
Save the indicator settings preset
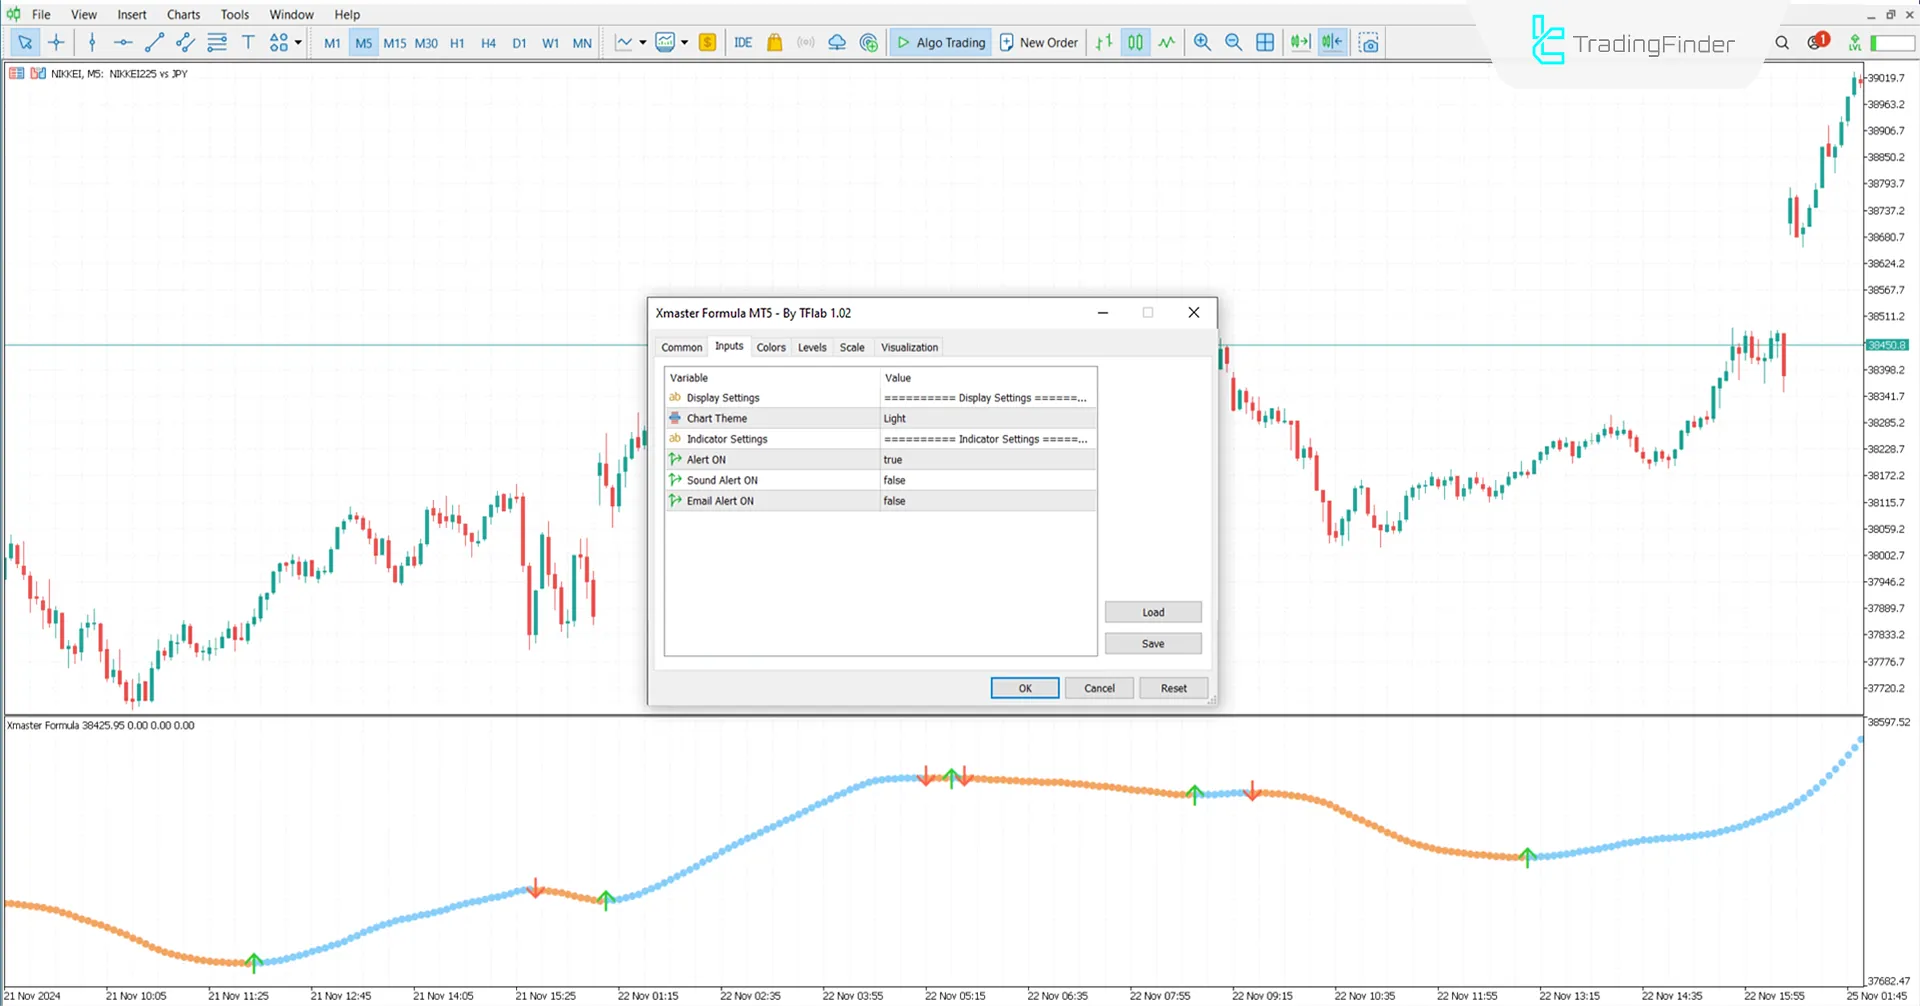click(x=1152, y=643)
